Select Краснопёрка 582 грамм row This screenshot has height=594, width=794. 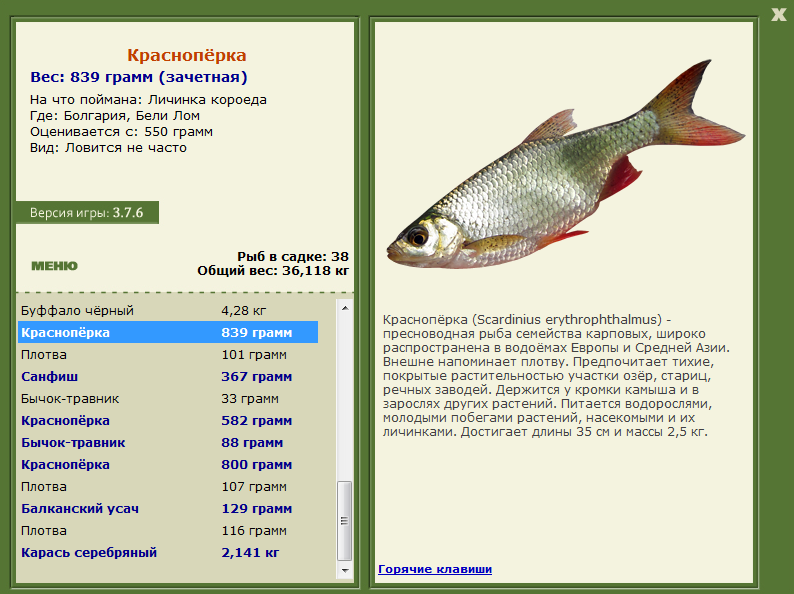pos(168,420)
